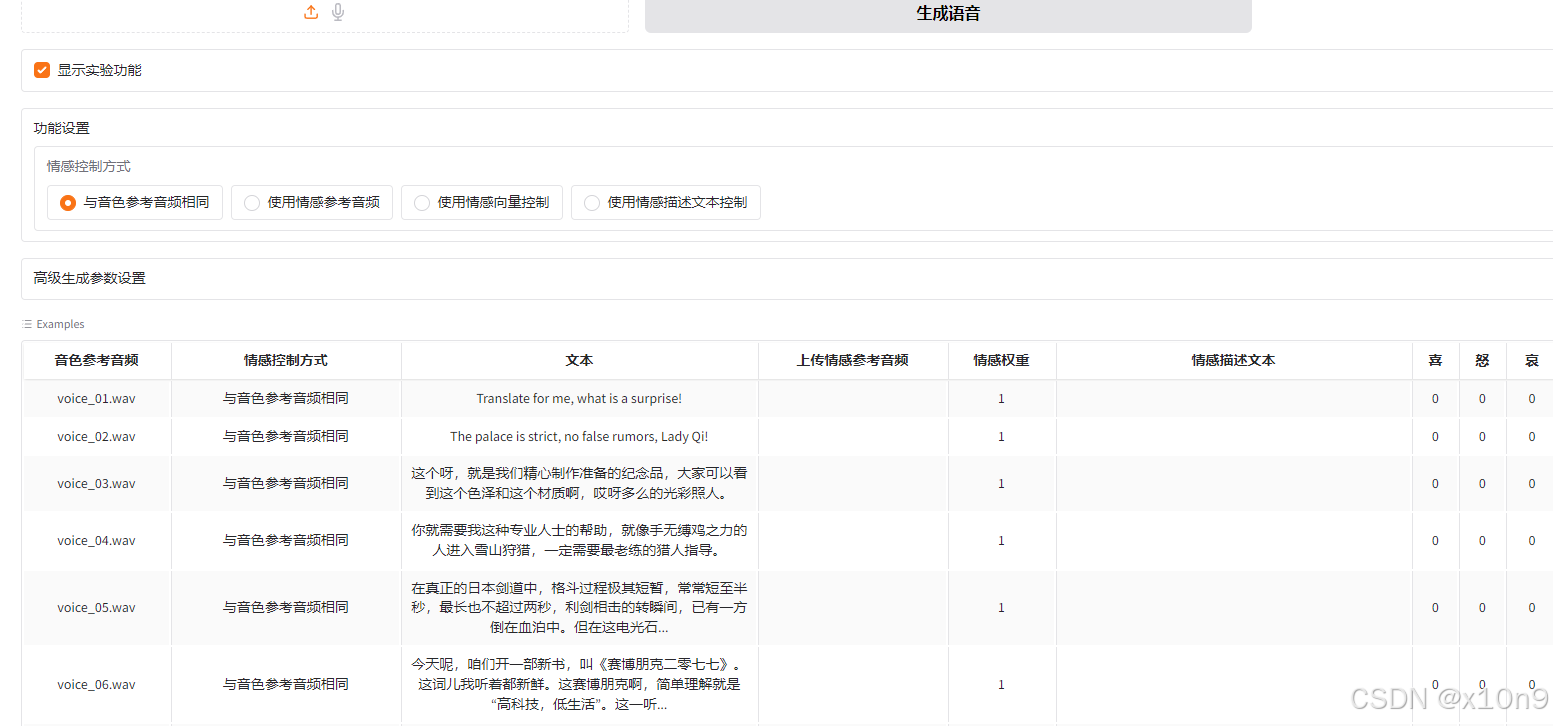Select the voice_05.wav kendo example row

[579, 607]
